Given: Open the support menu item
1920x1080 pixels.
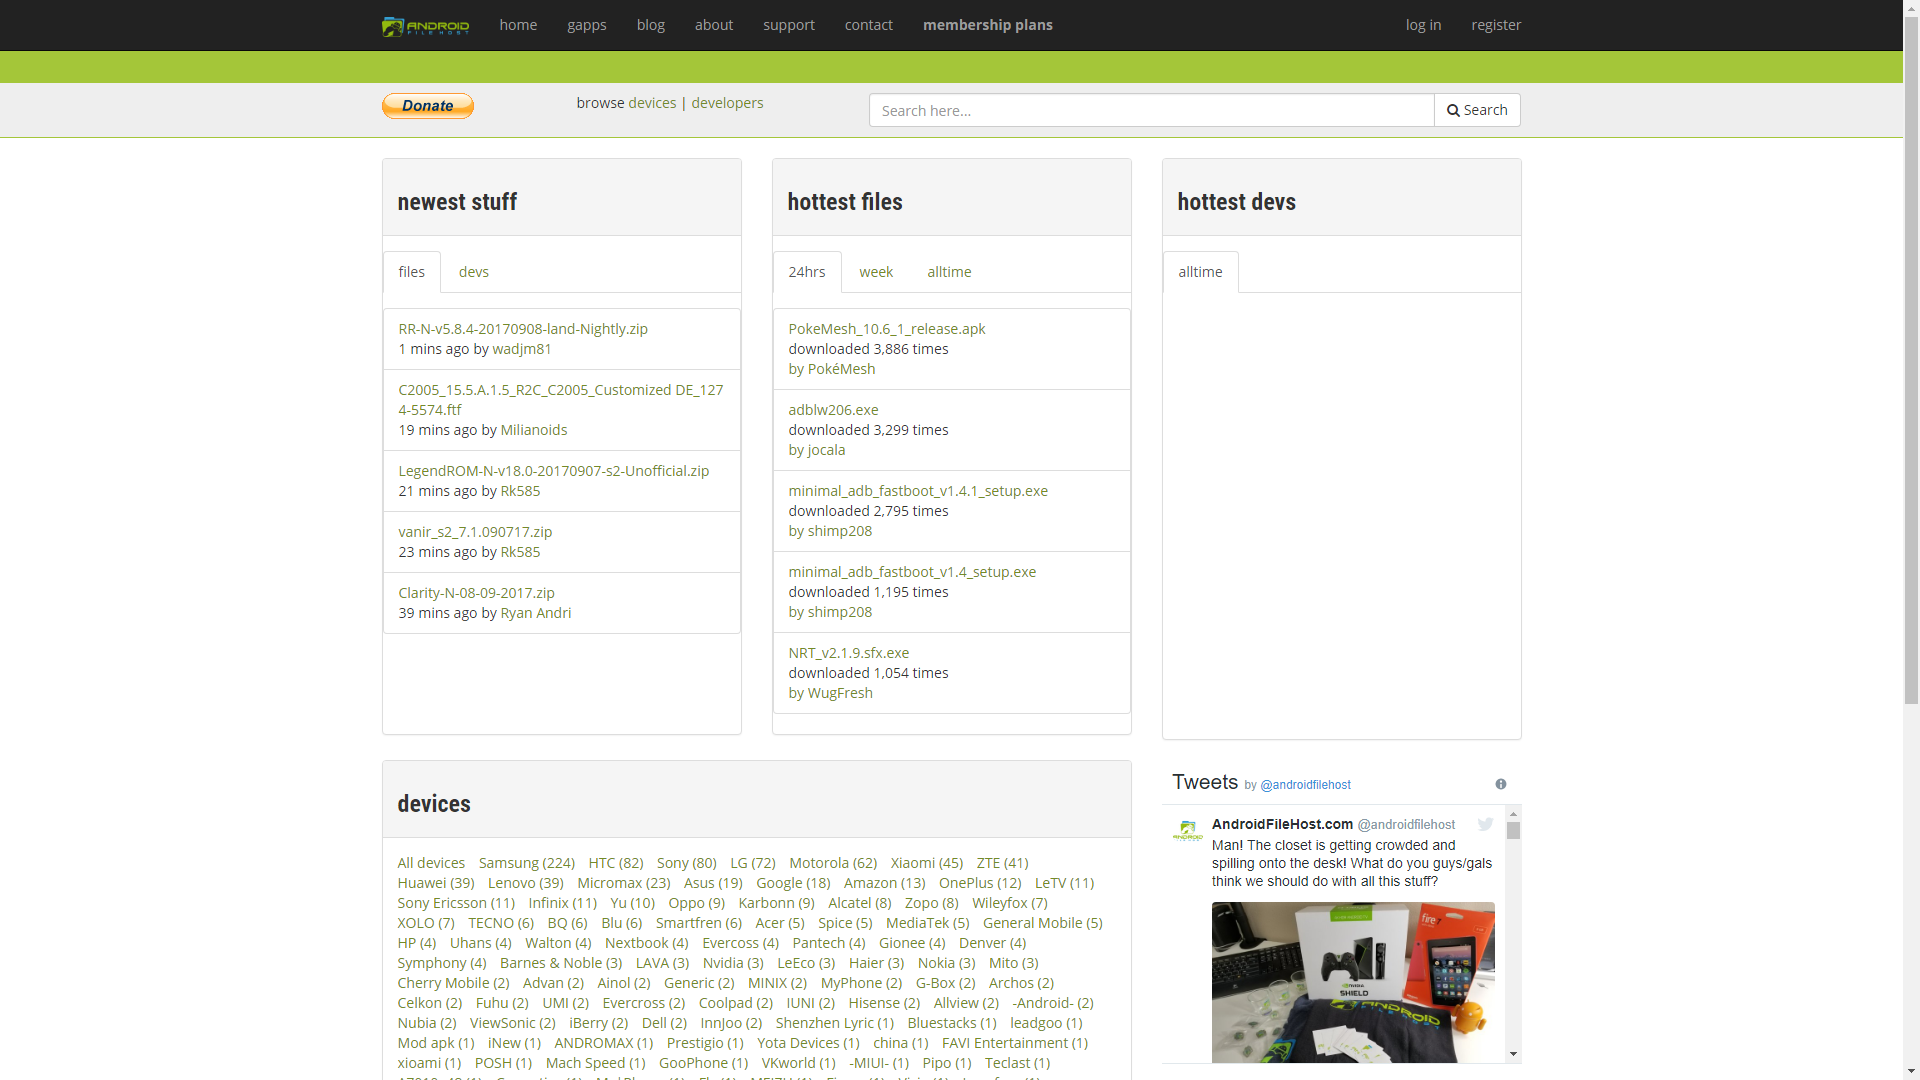Looking at the screenshot, I should point(789,25).
